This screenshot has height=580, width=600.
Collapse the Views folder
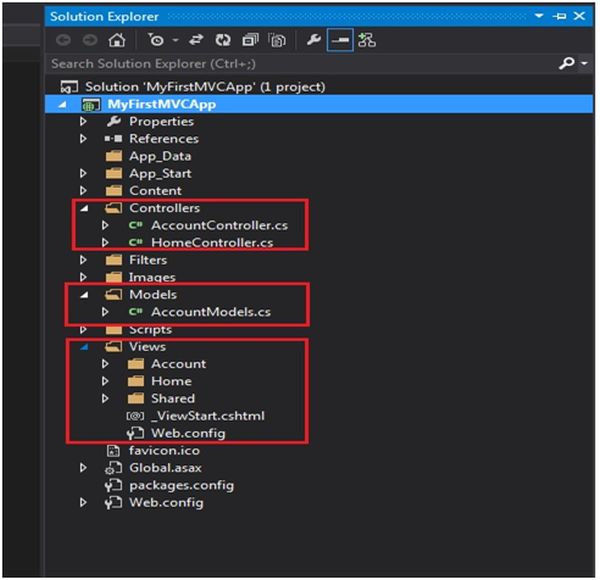point(84,347)
